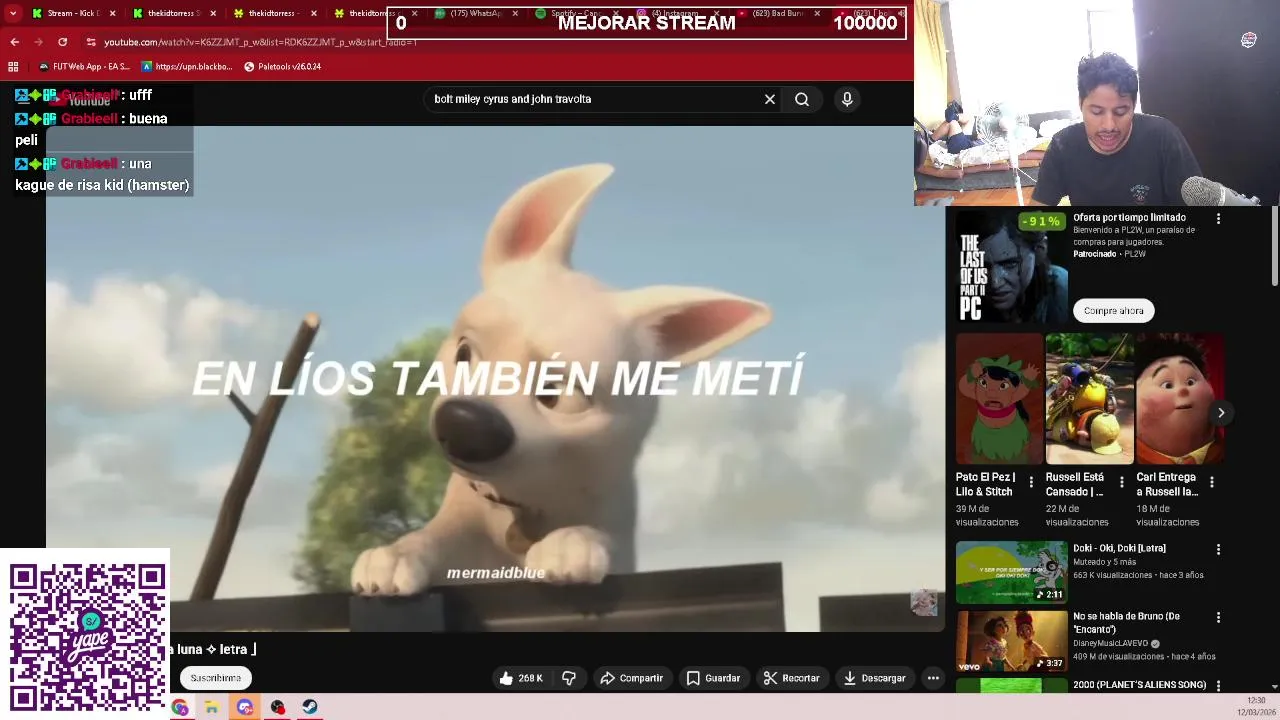
Task: Open Pato El Pez Lilo & Stitch short
Action: coord(999,399)
